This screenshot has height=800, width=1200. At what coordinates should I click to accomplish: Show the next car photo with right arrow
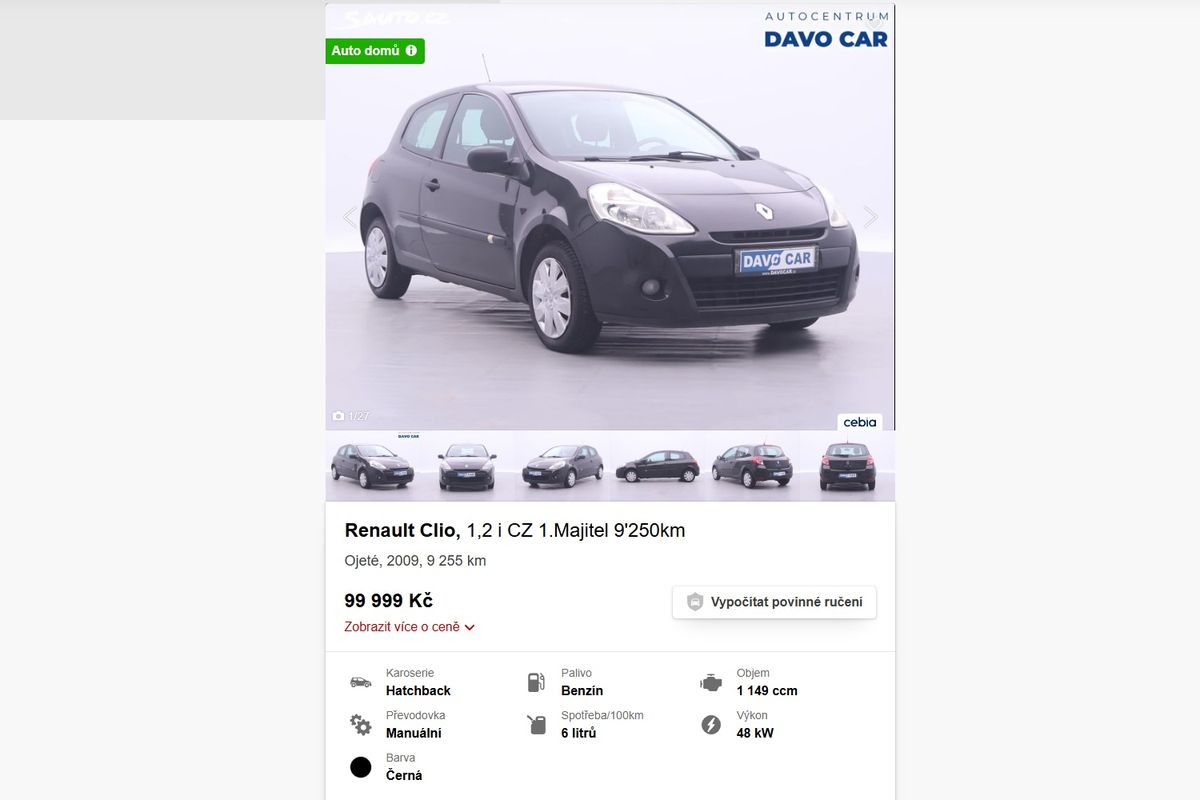(x=870, y=217)
